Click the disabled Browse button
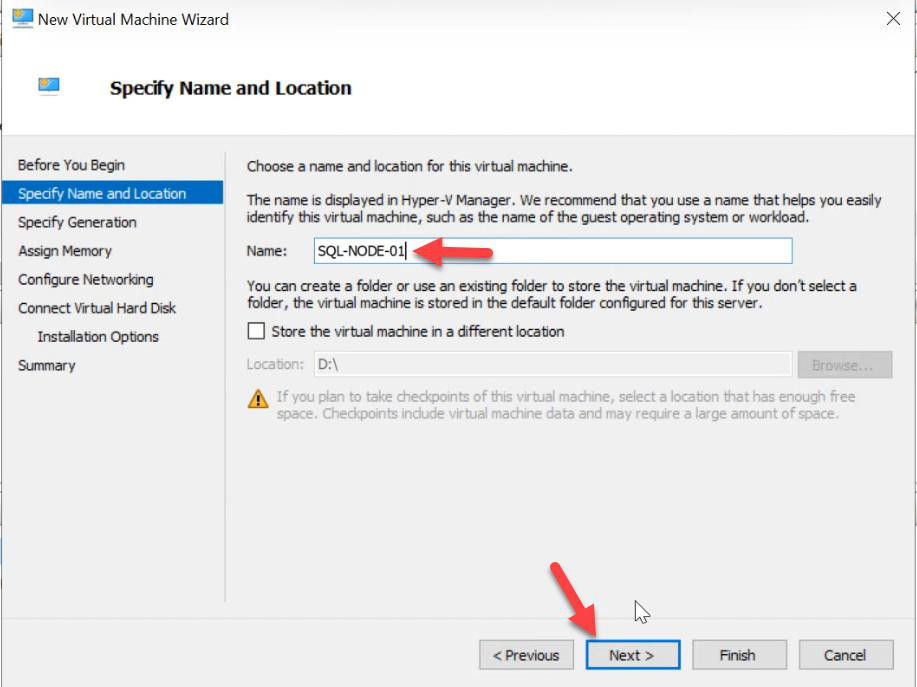The height and width of the screenshot is (687, 917). pyautogui.click(x=845, y=365)
